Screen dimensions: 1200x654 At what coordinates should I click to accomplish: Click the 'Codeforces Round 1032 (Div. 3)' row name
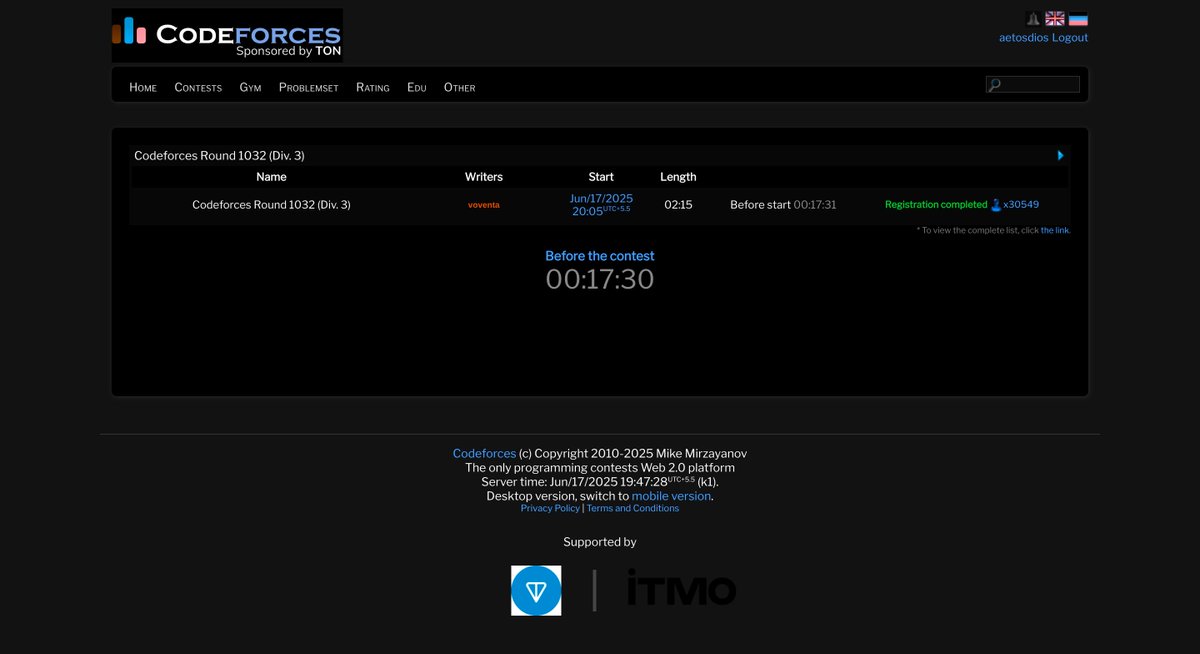(x=271, y=205)
